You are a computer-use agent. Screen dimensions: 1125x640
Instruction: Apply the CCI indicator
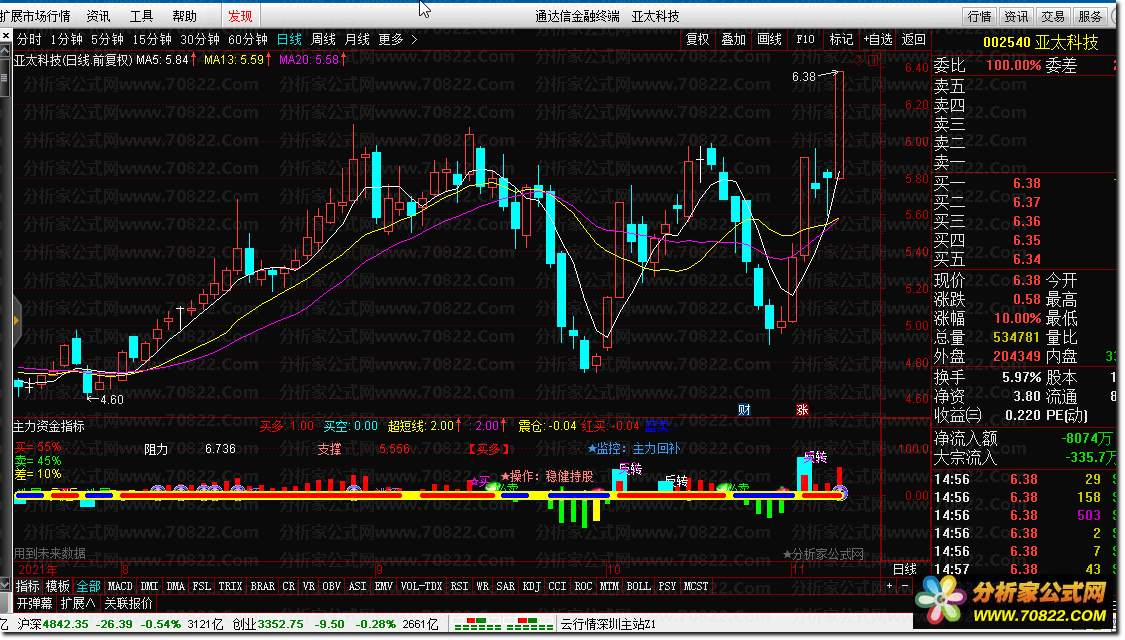557,586
